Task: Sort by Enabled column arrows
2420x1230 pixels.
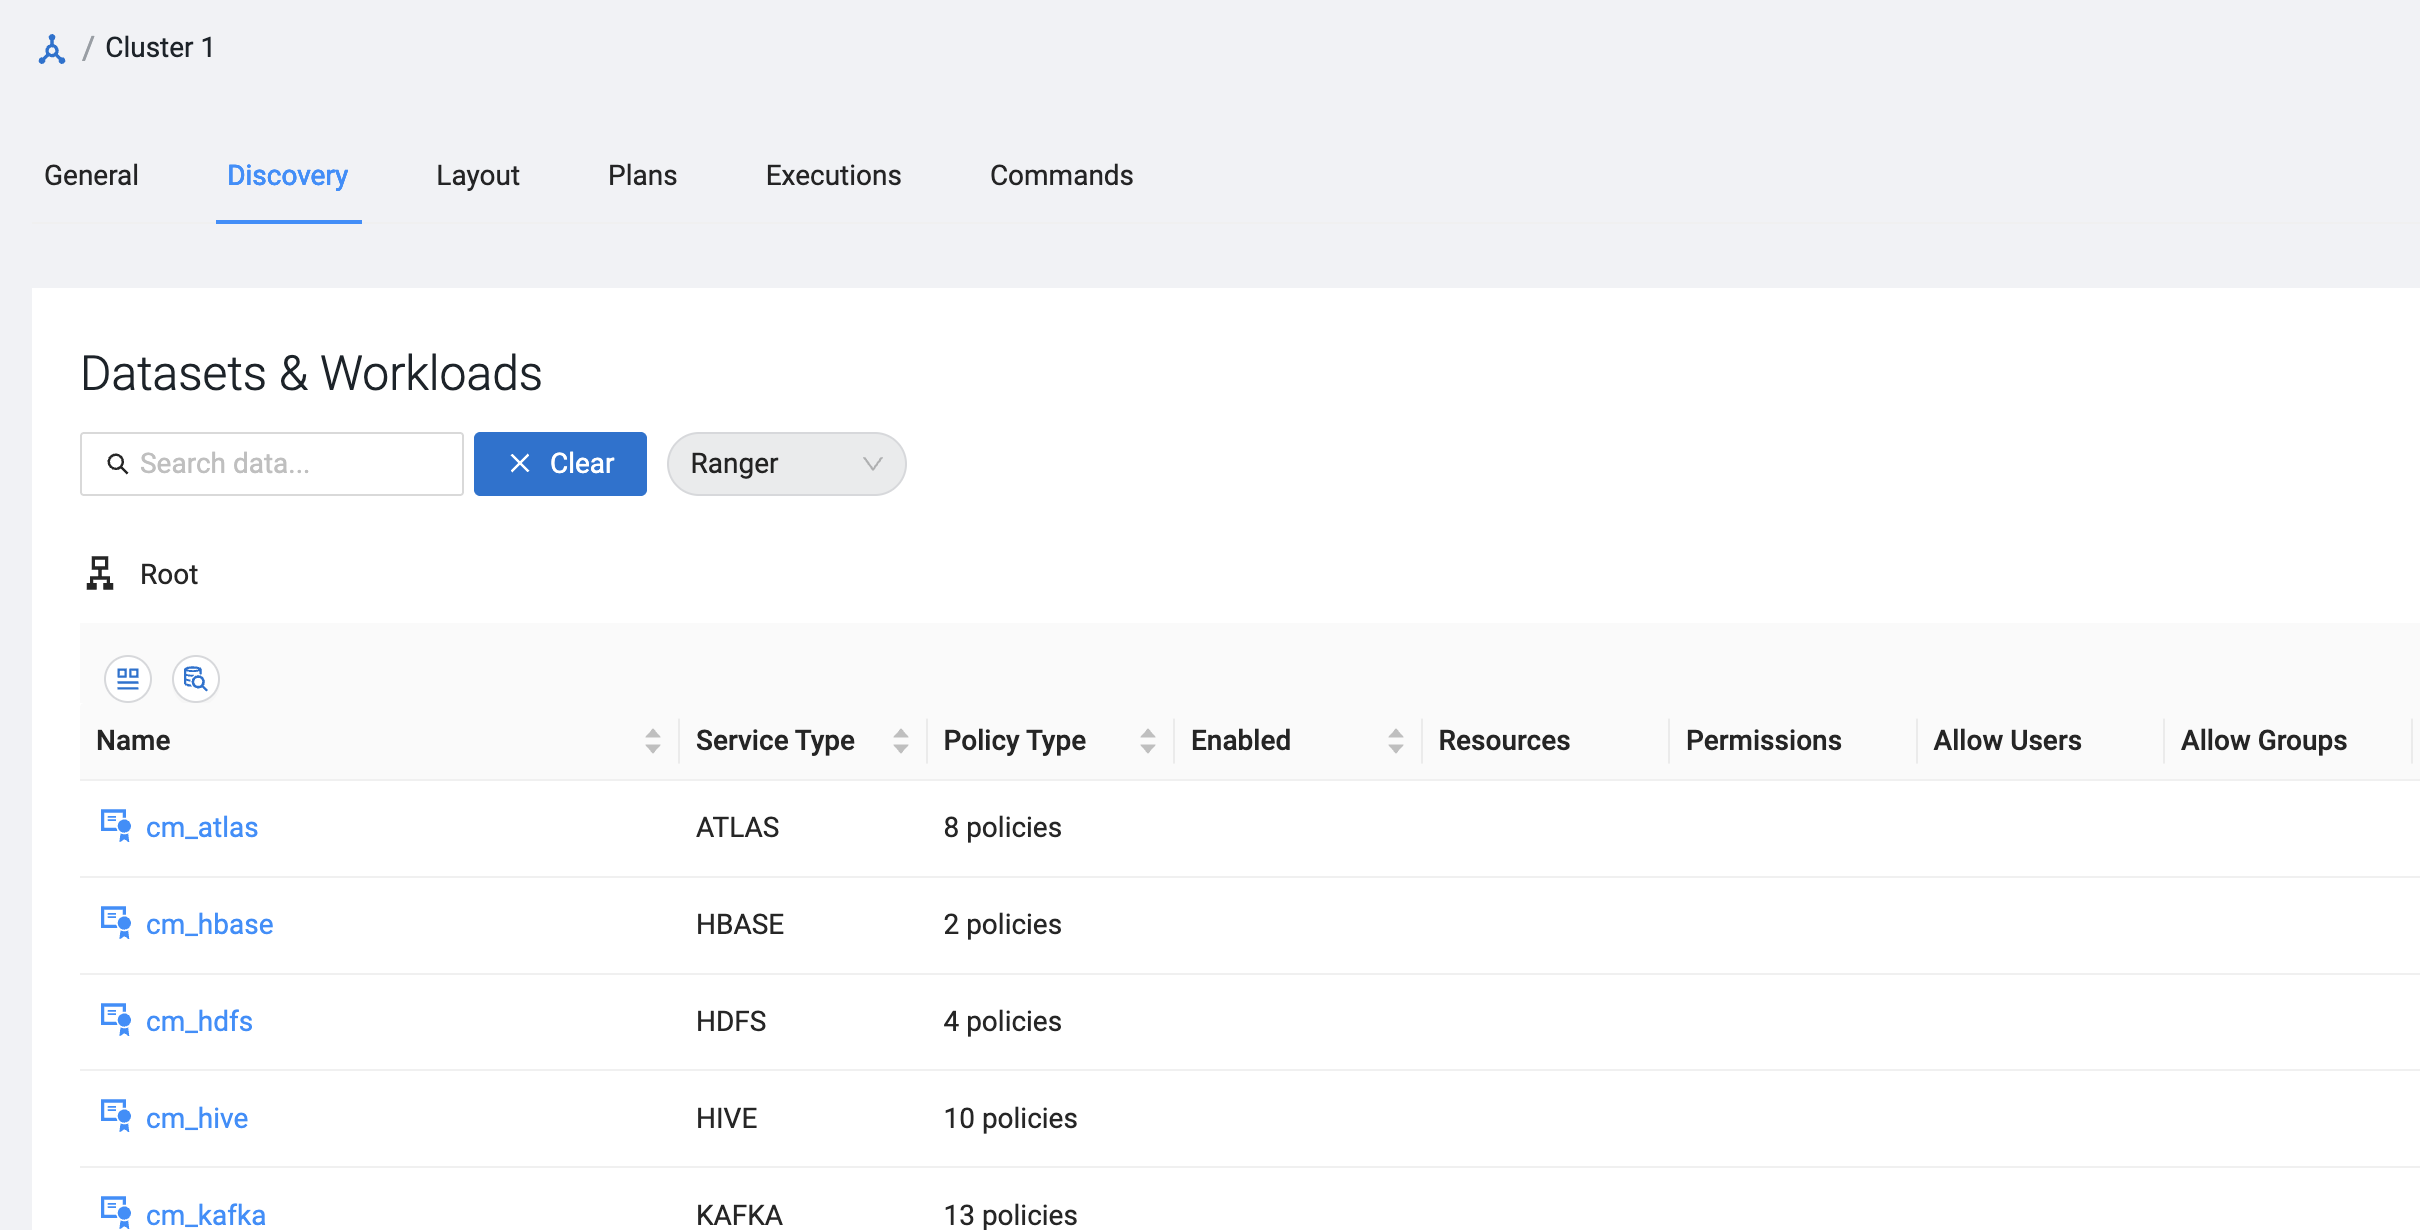Action: 1396,741
